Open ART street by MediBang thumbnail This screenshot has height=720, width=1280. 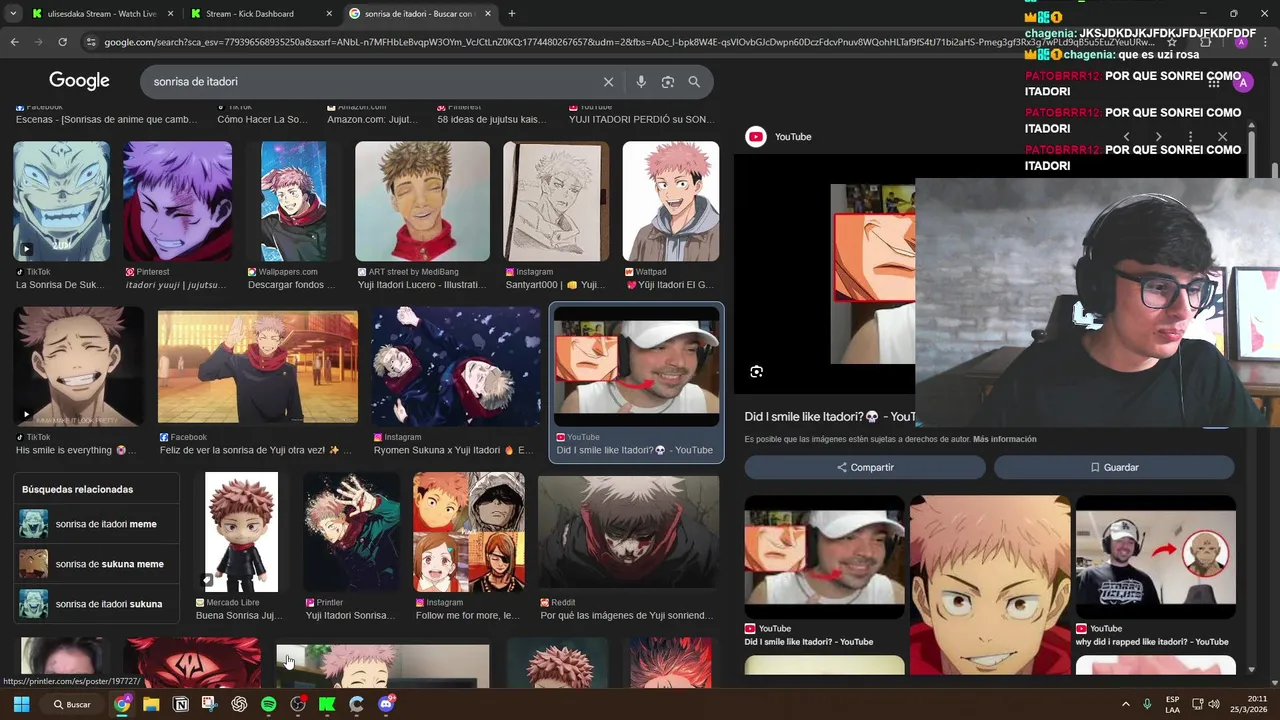pos(422,201)
